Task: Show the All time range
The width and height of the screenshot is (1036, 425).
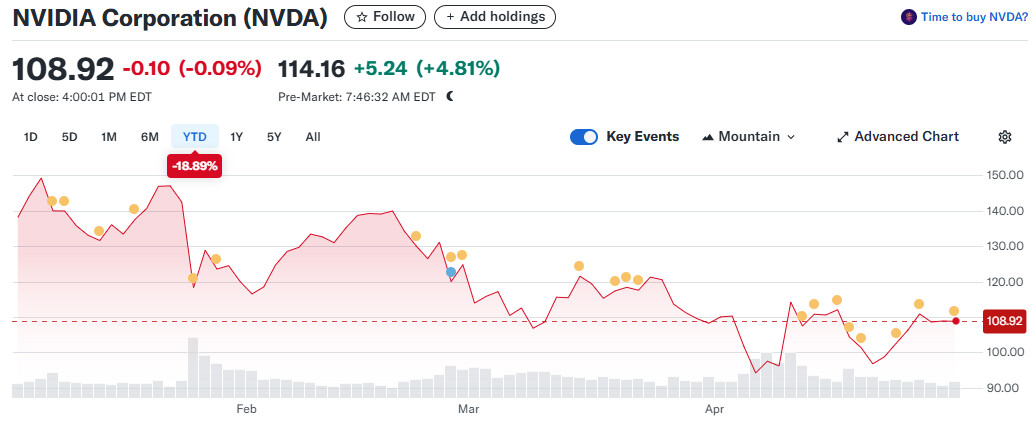Action: pyautogui.click(x=313, y=137)
